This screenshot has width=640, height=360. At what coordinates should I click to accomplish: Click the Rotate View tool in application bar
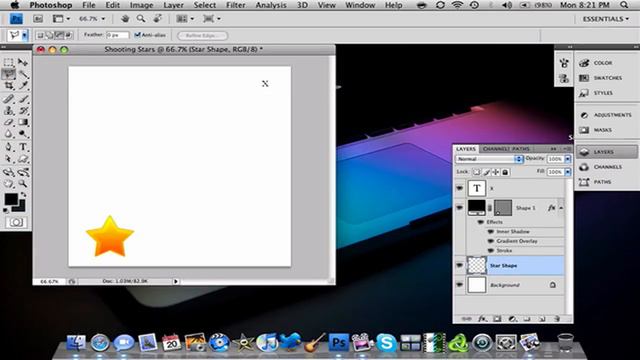coord(157,19)
